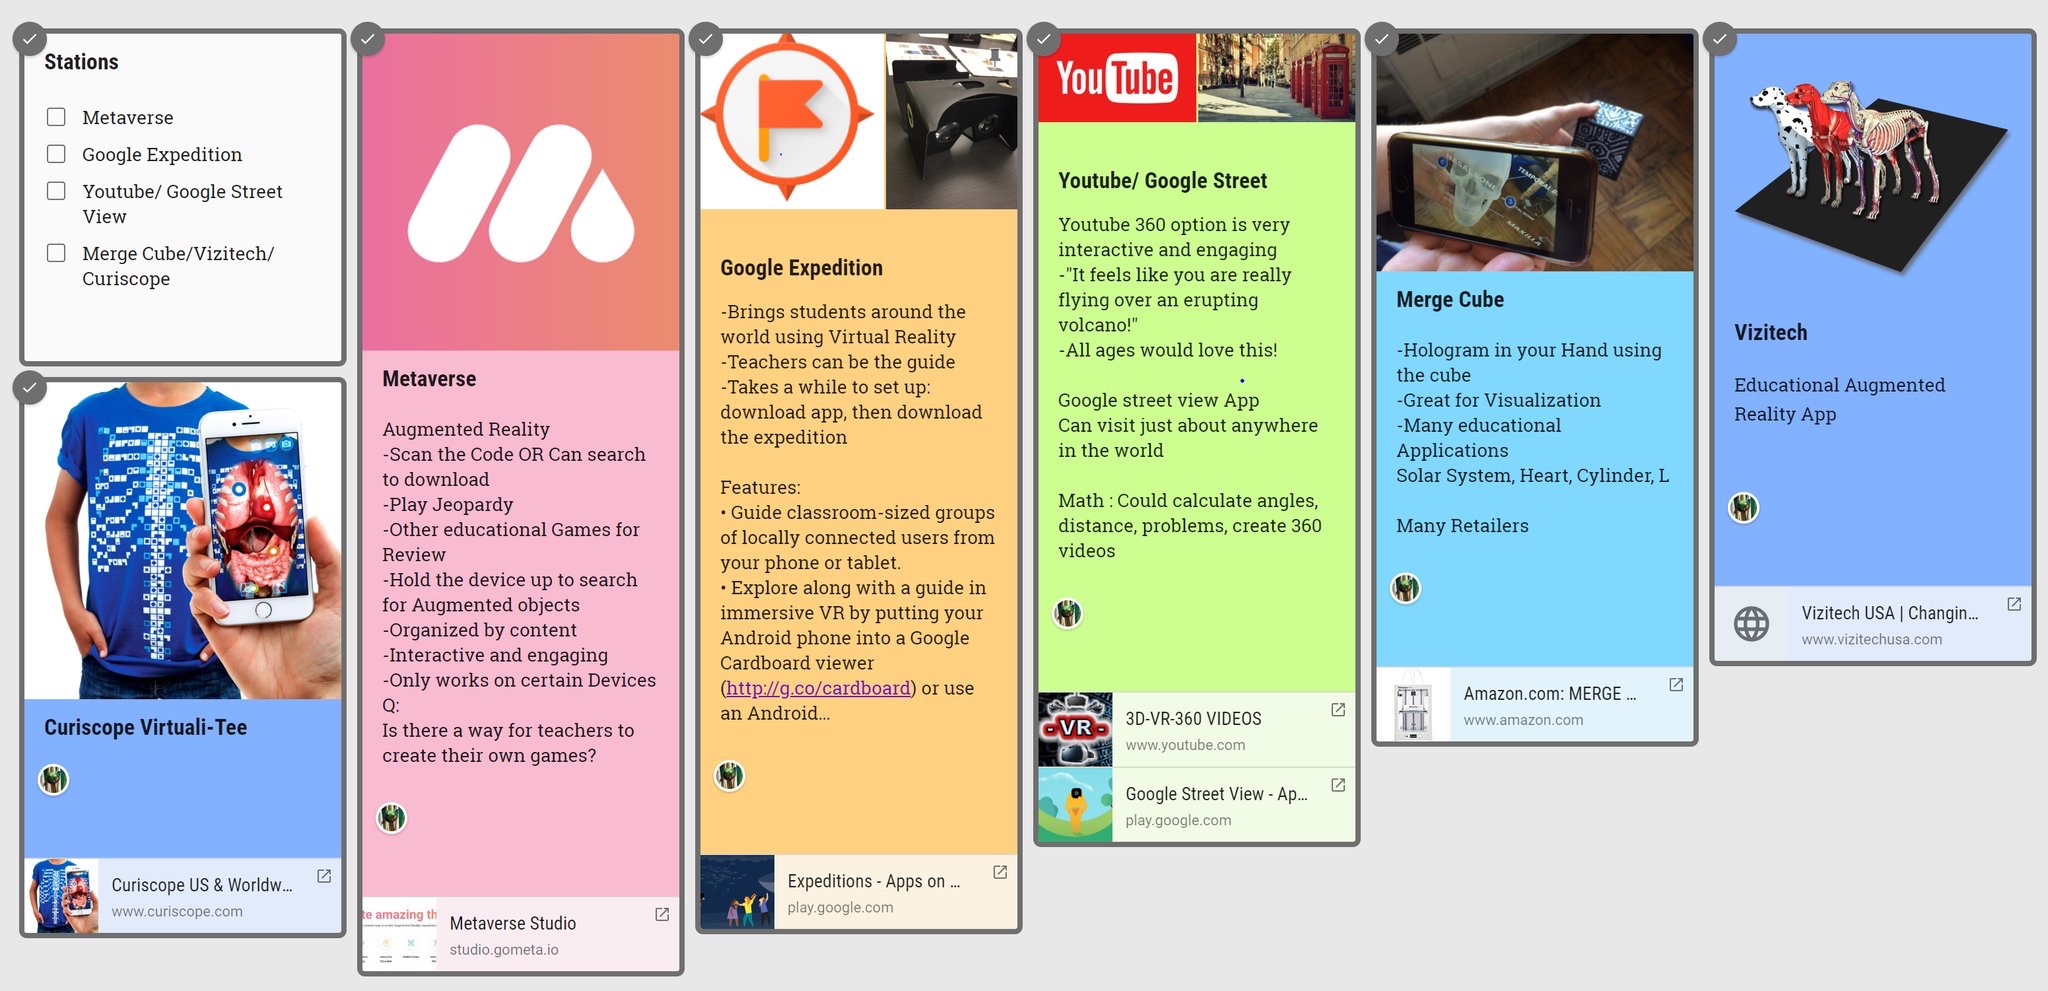Open the 3D-VR-360 VIDEOS external link icon
This screenshot has height=991, width=2048.
pyautogui.click(x=1338, y=710)
